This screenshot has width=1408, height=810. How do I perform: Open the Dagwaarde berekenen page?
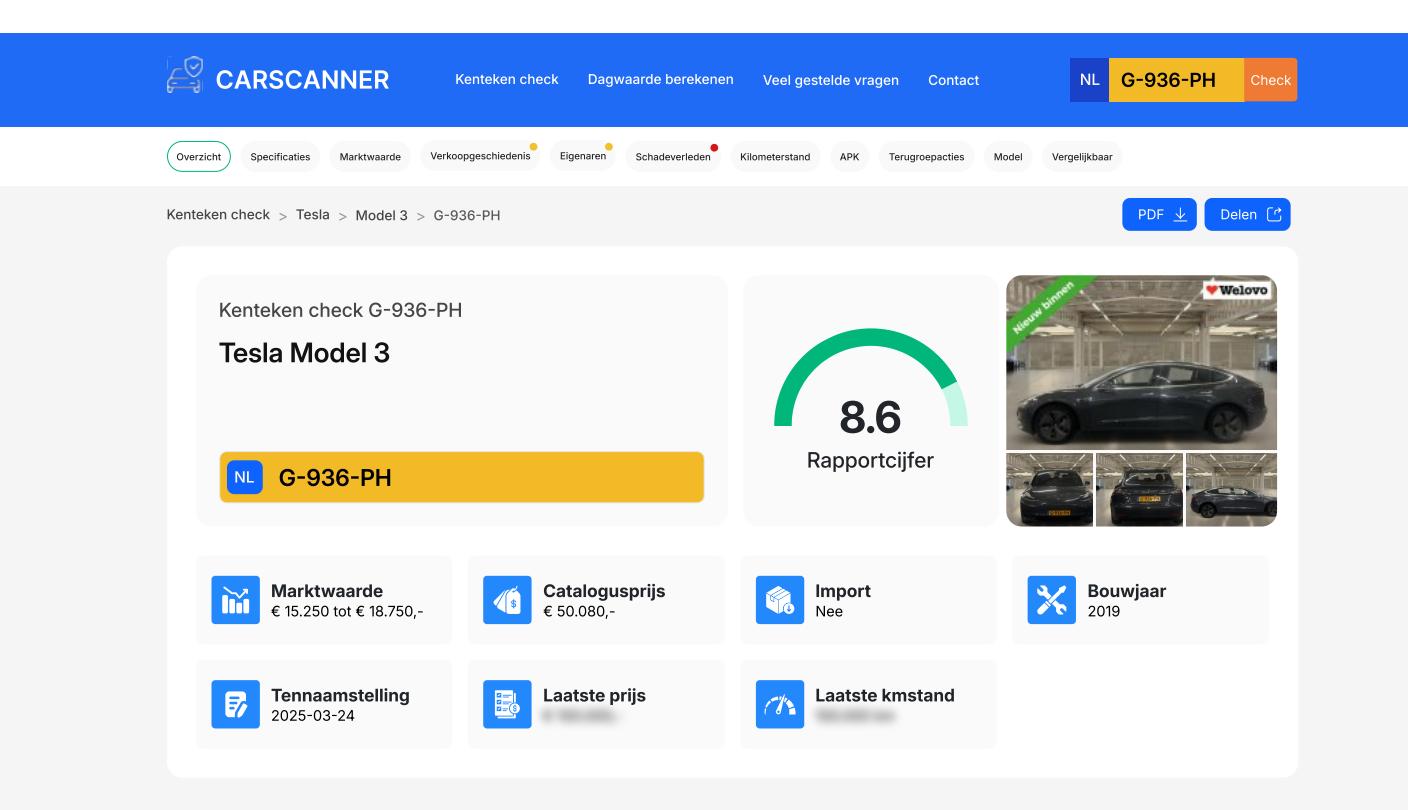point(660,80)
